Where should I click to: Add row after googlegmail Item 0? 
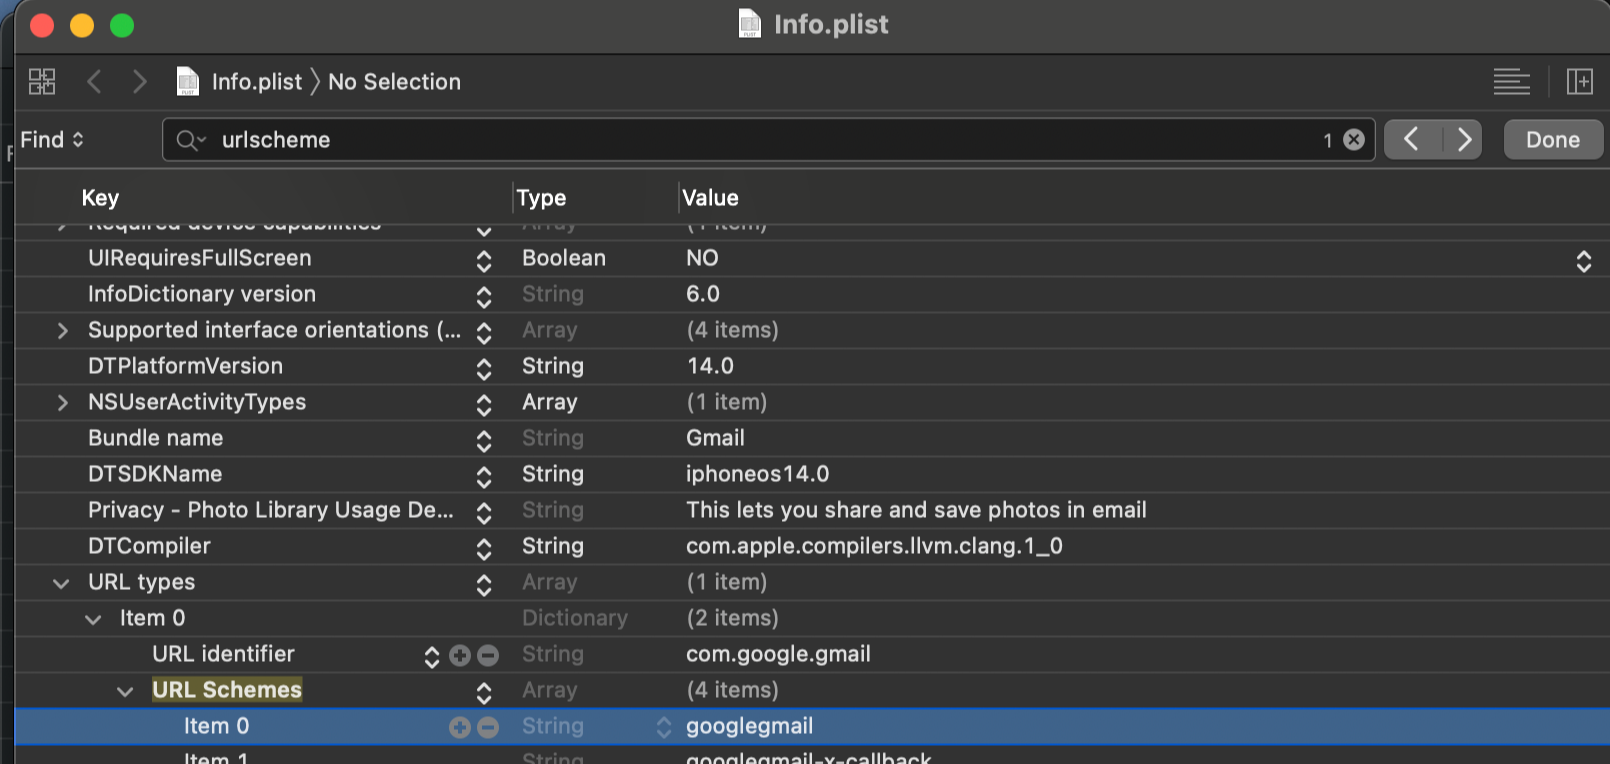pyautogui.click(x=460, y=727)
